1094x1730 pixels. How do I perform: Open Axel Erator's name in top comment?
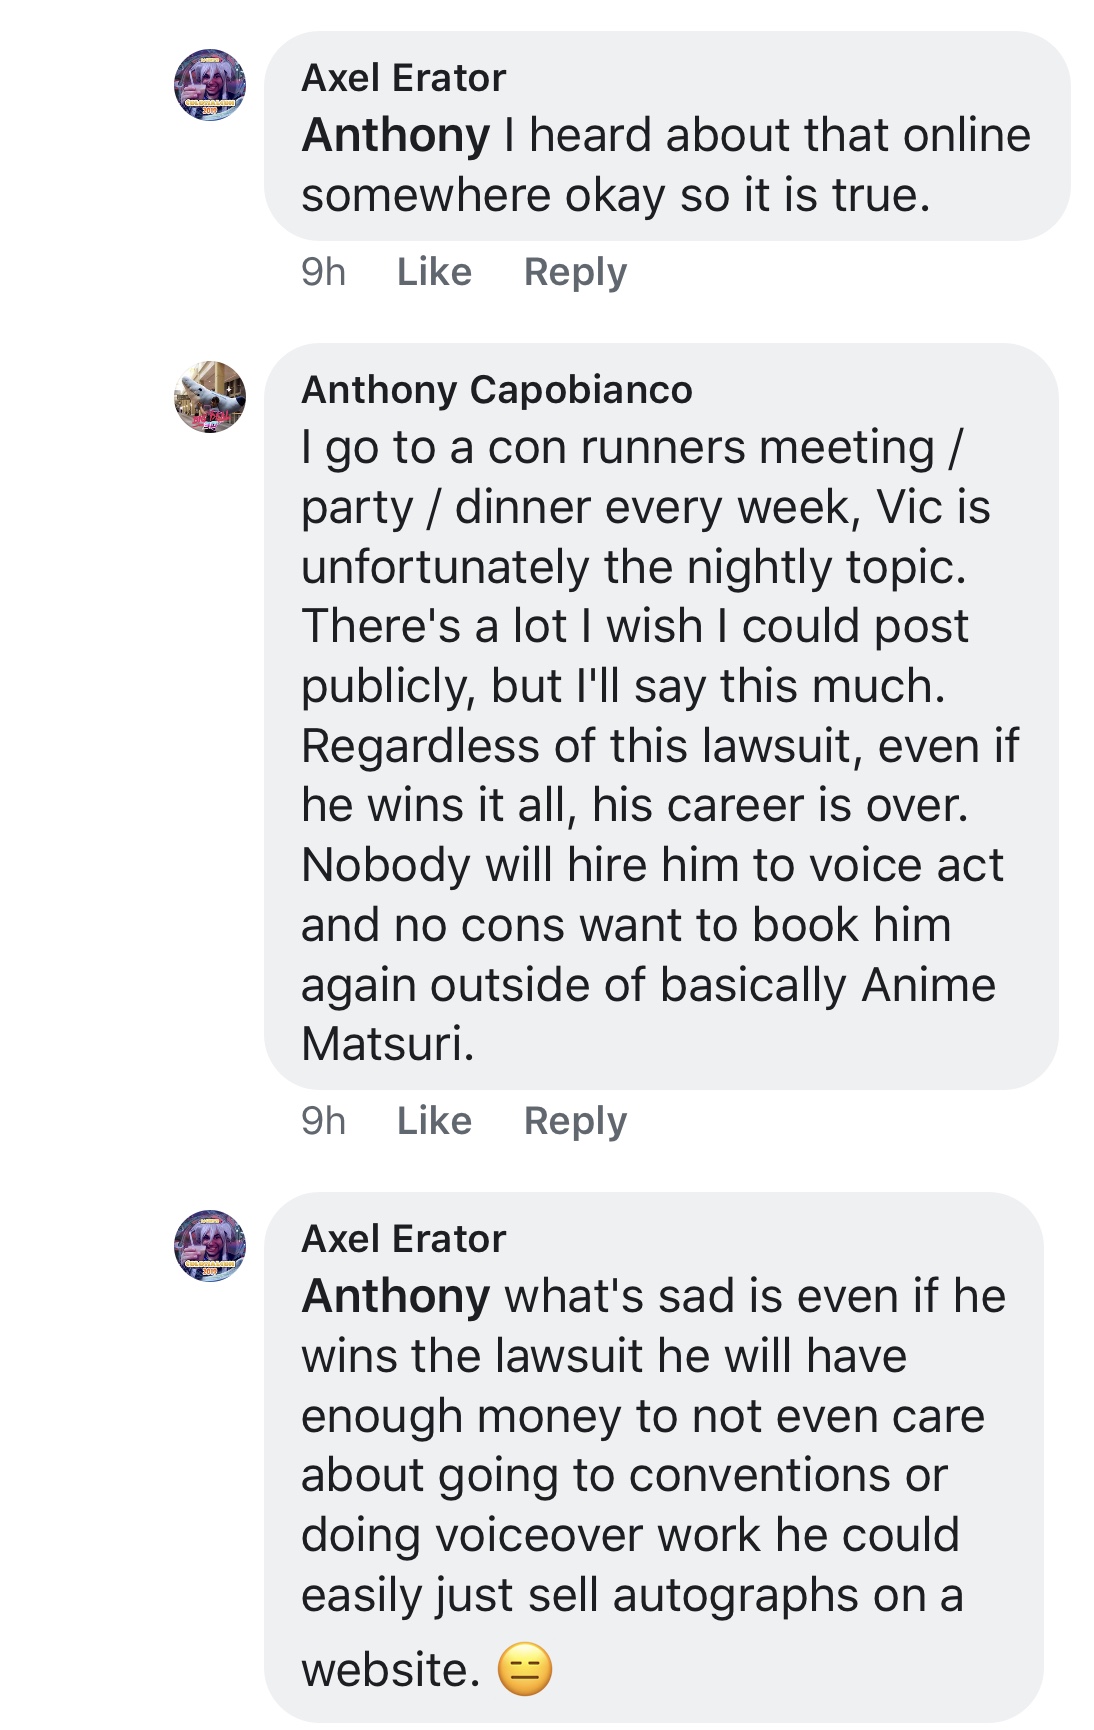pyautogui.click(x=404, y=78)
